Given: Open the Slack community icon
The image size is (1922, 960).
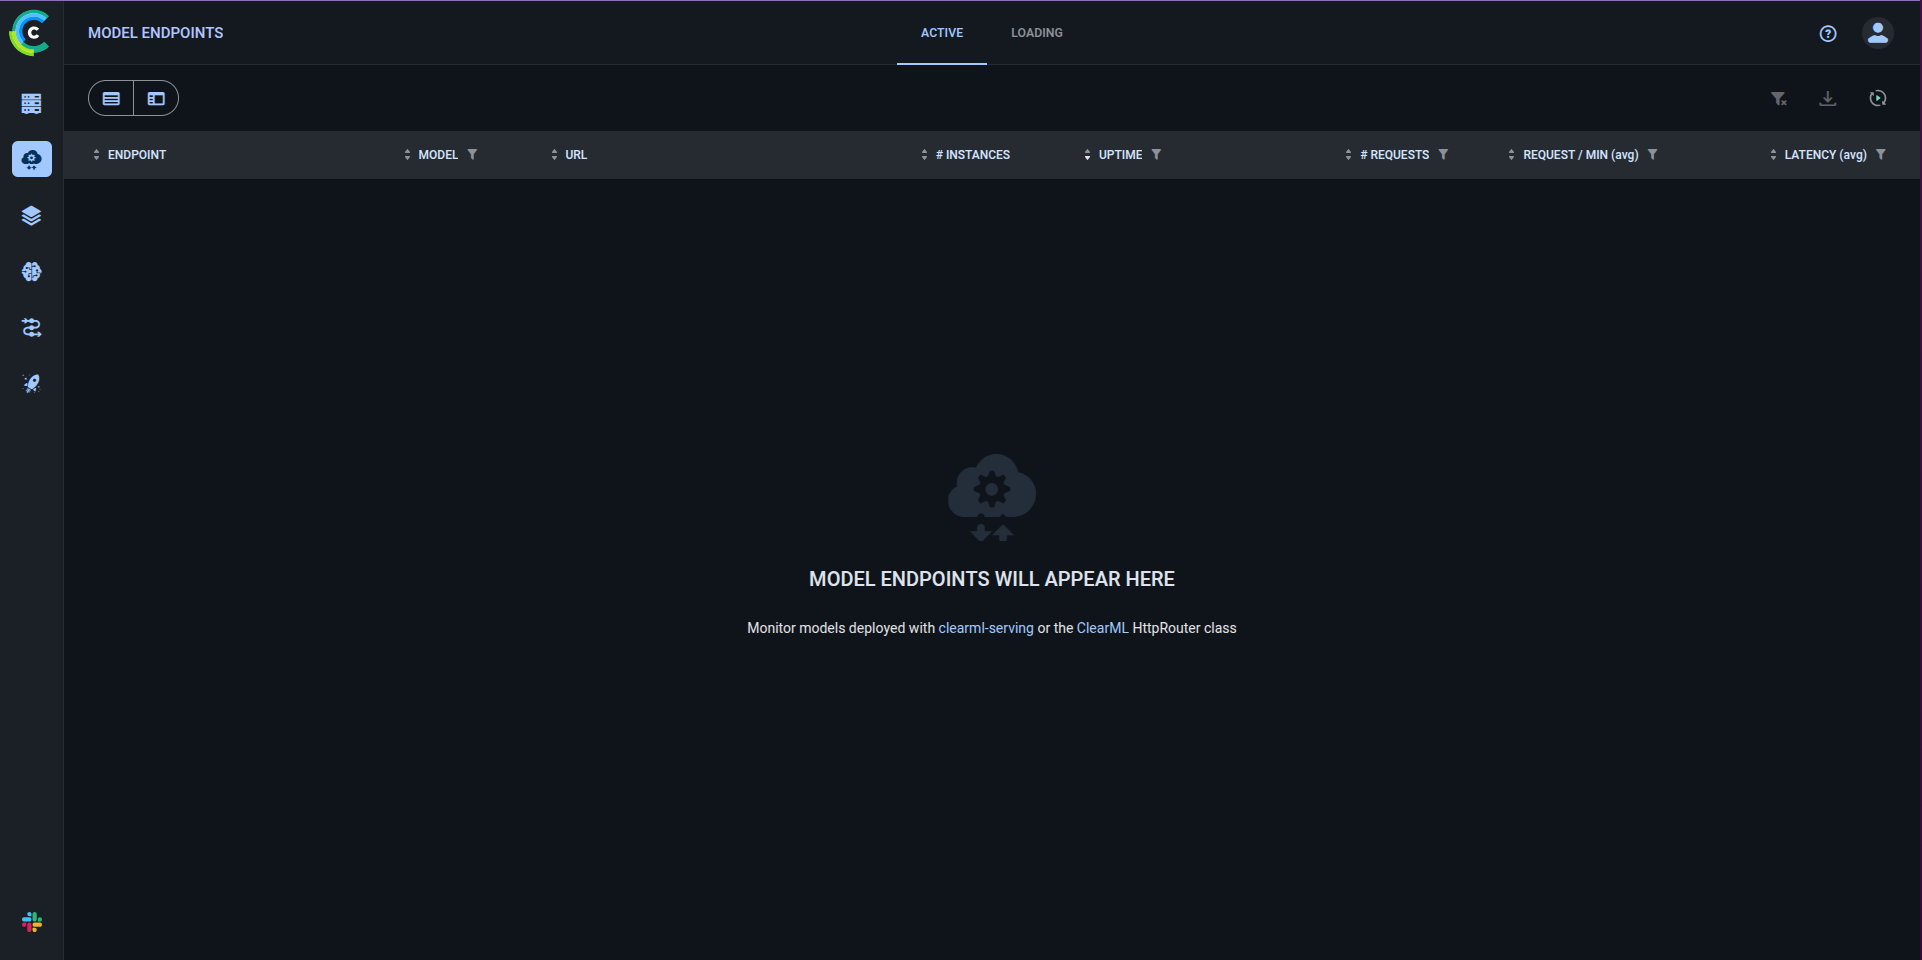Looking at the screenshot, I should click(x=32, y=922).
